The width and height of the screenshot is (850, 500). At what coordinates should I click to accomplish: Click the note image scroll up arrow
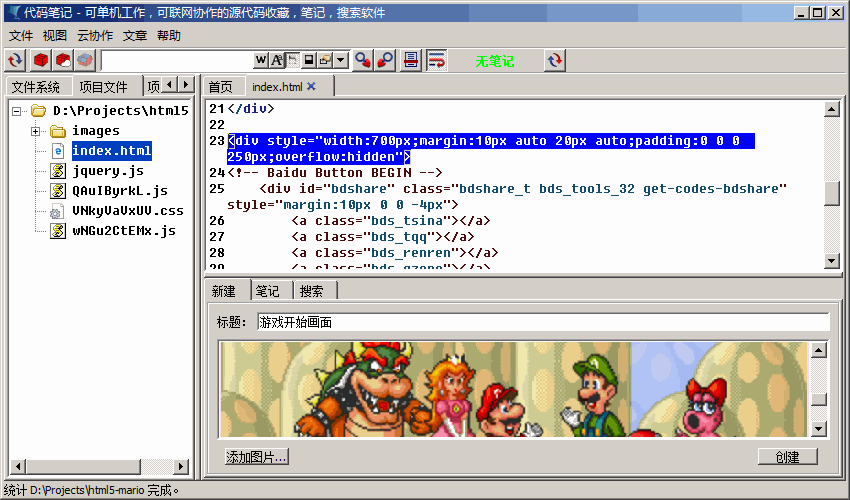tap(819, 350)
